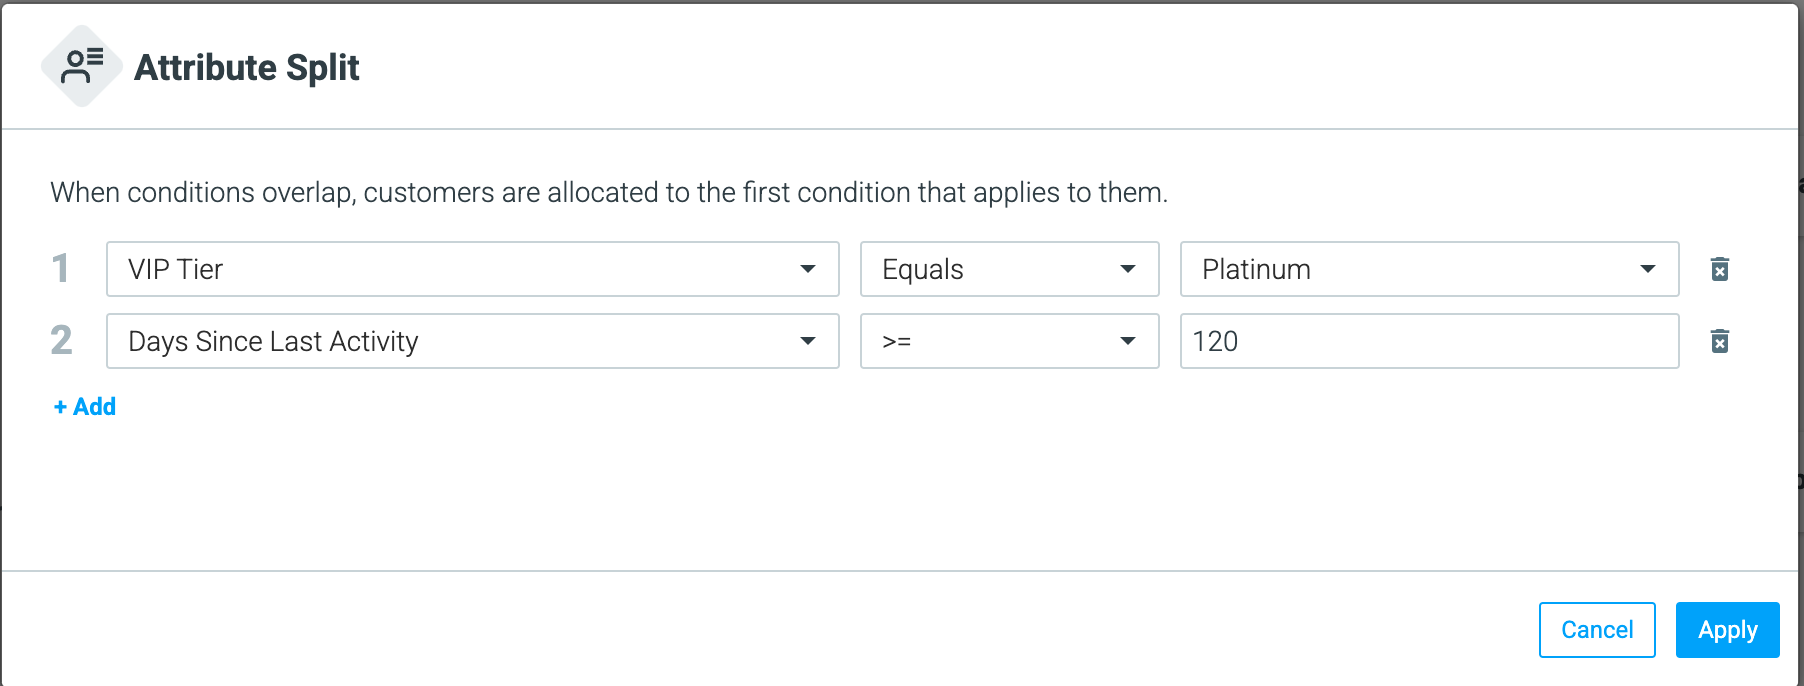1804x686 pixels.
Task: Click the caret arrow beside Platinum
Action: tap(1648, 269)
